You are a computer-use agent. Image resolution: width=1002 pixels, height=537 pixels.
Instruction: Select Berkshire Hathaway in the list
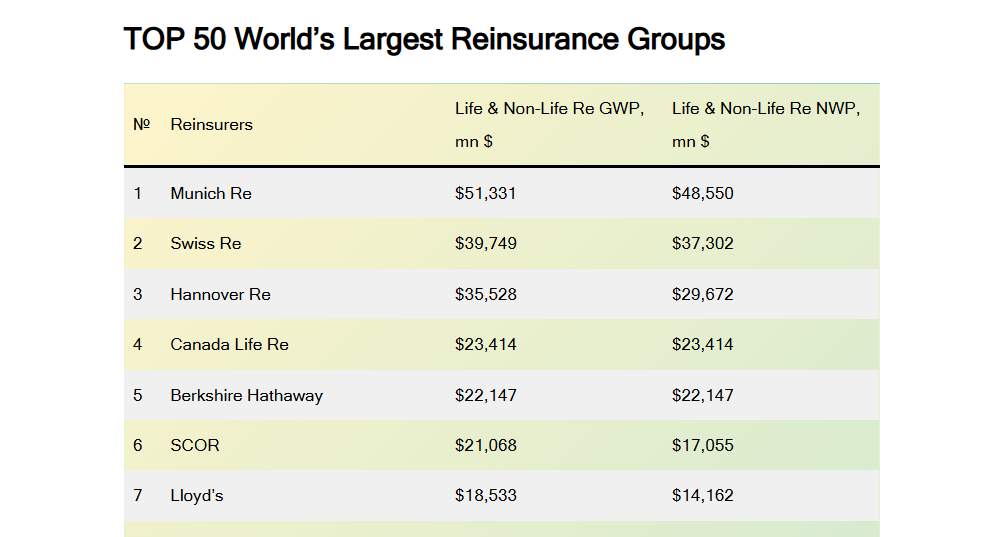pos(246,395)
